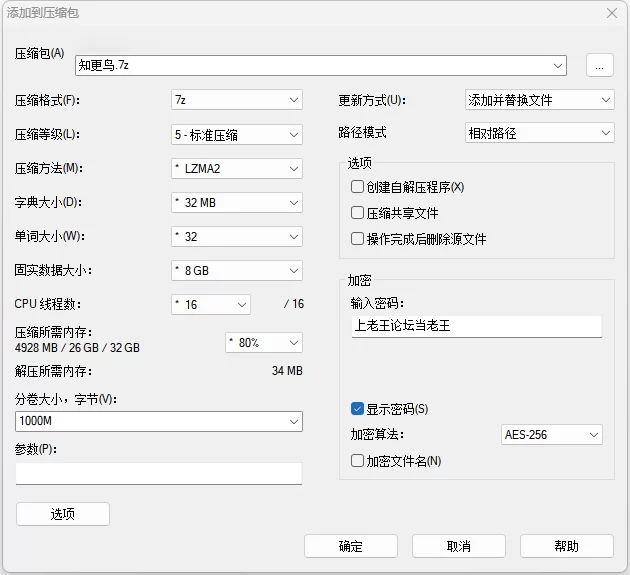Close the Add to Archive dialog

[x=612, y=13]
